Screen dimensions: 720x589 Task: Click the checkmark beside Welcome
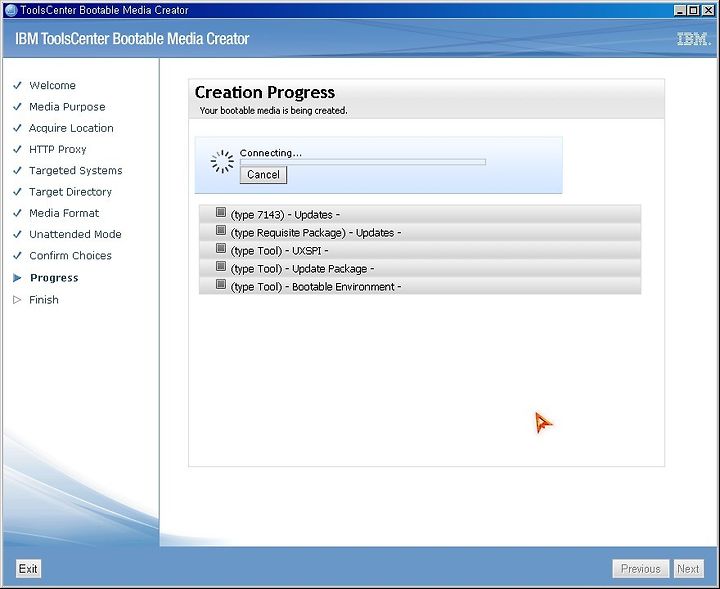[17, 85]
